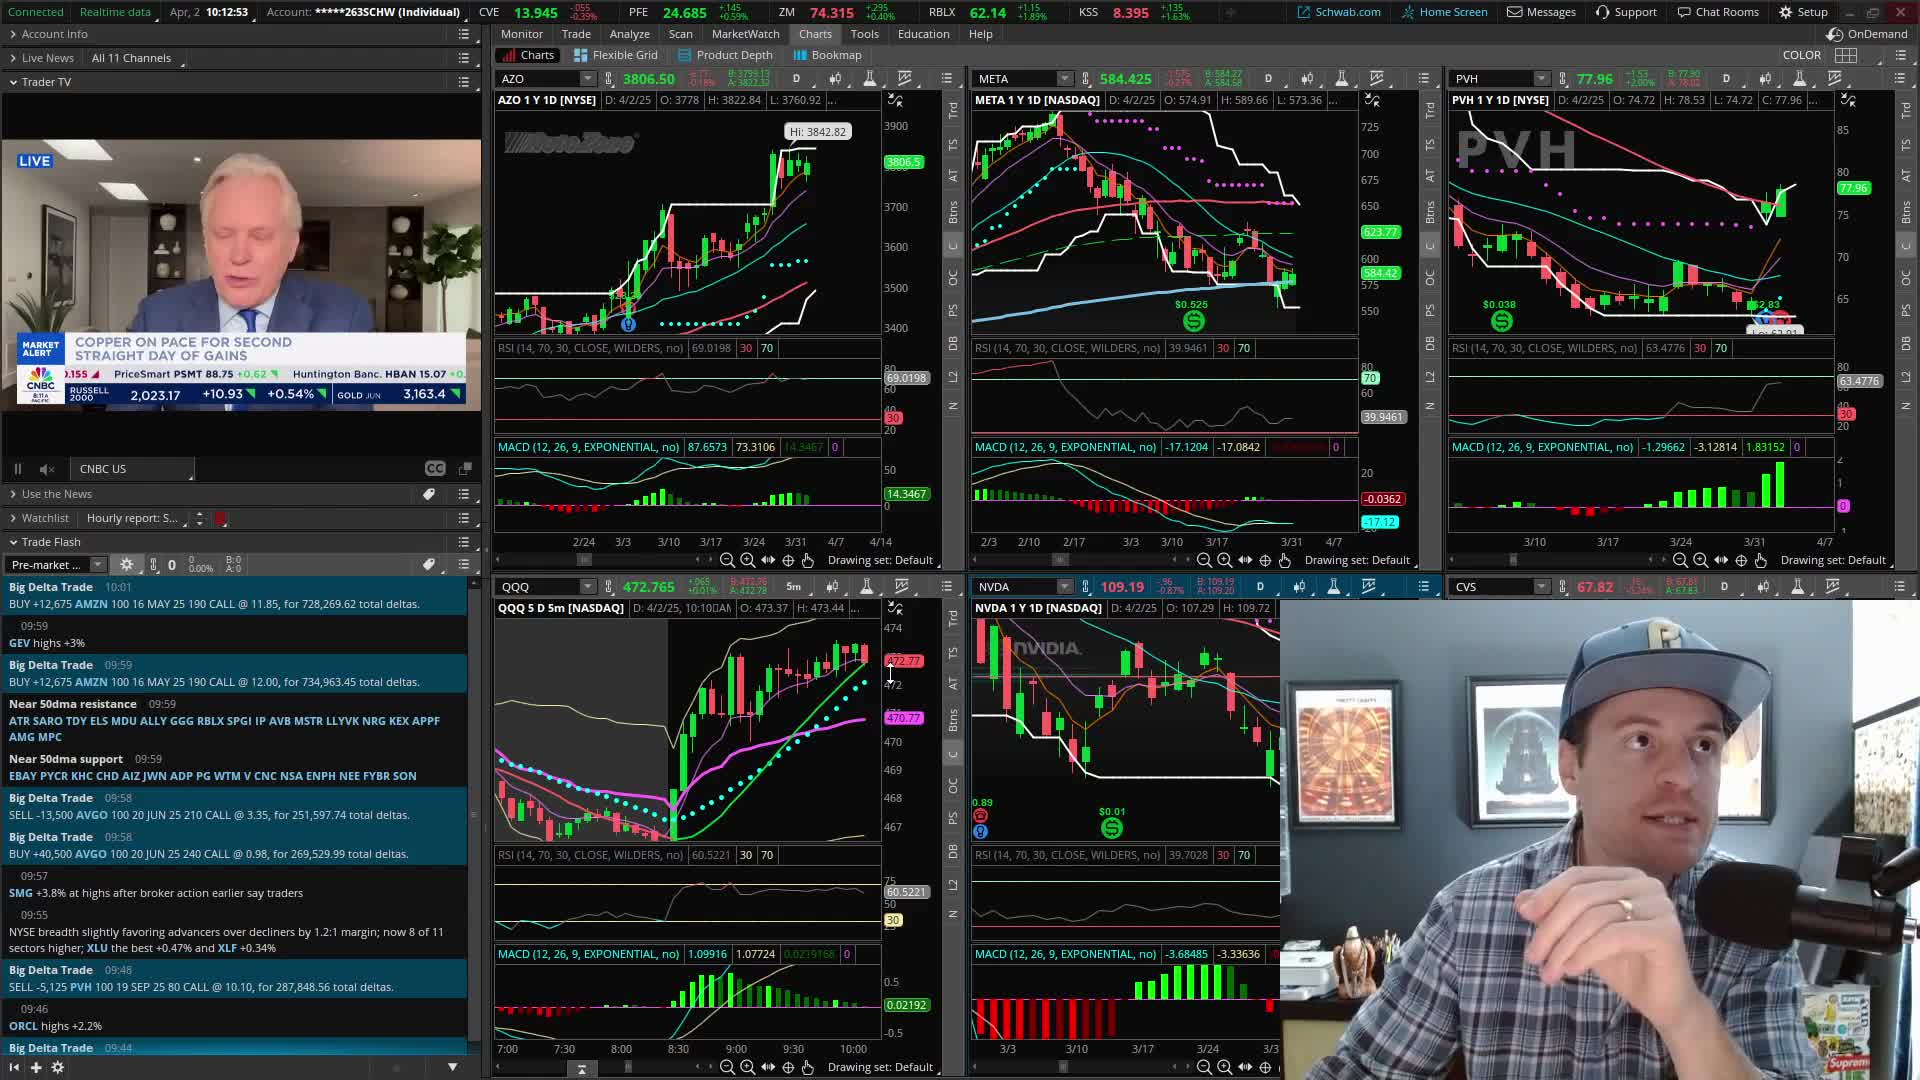This screenshot has width=1920, height=1080.
Task: Open the Account Info section menu icon
Action: coord(464,34)
